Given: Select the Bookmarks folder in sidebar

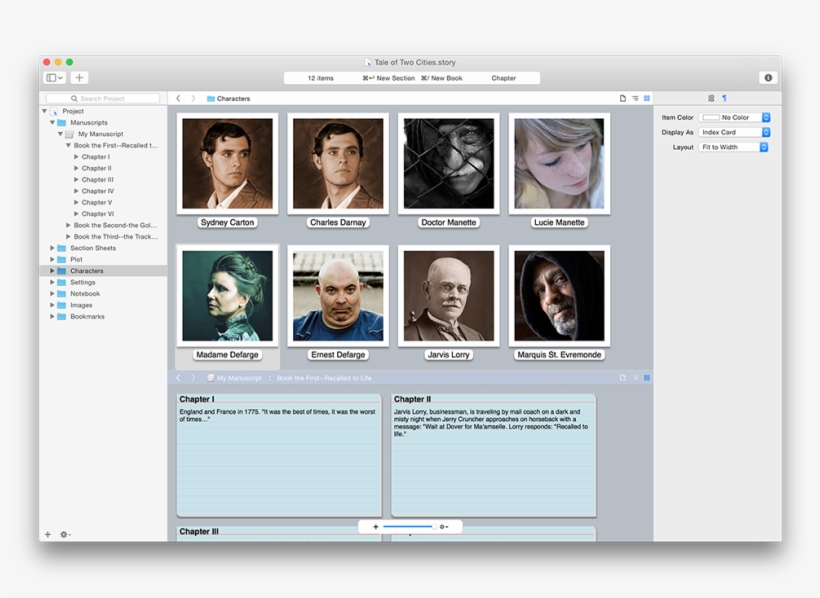Looking at the screenshot, I should click(x=87, y=317).
